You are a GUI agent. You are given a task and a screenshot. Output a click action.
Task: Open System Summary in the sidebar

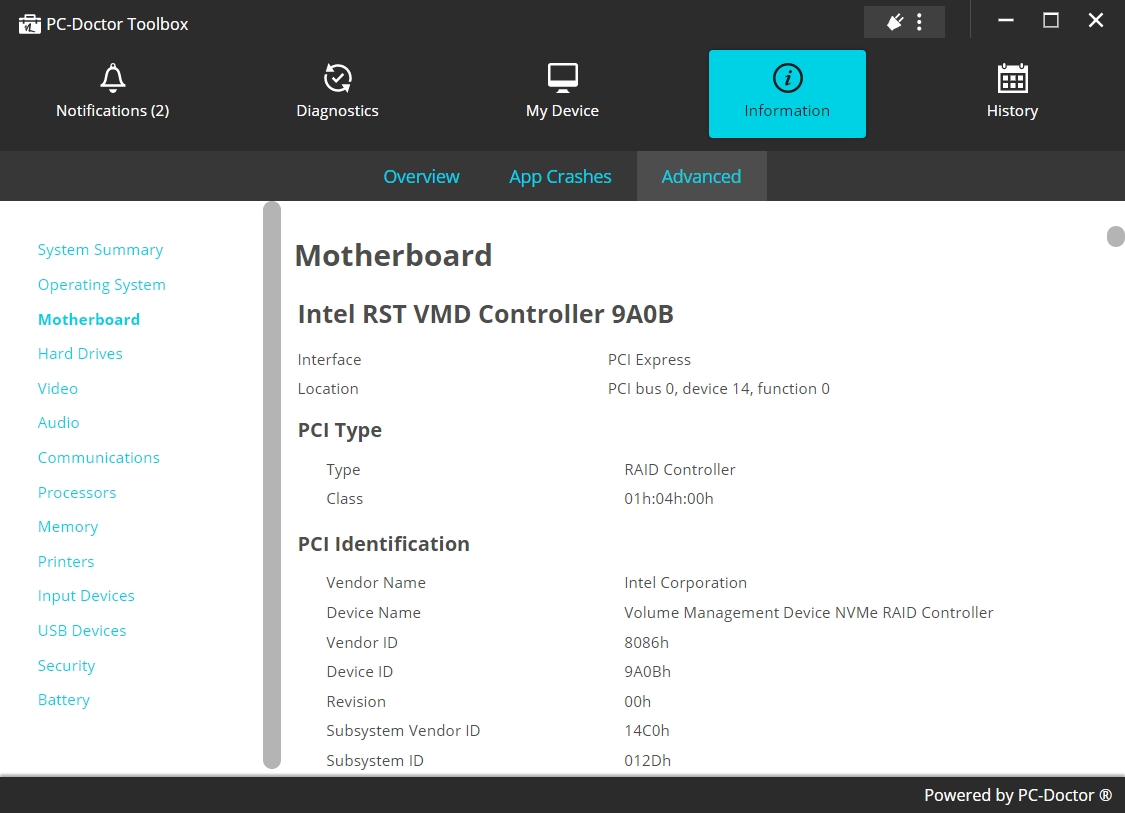[x=100, y=250]
